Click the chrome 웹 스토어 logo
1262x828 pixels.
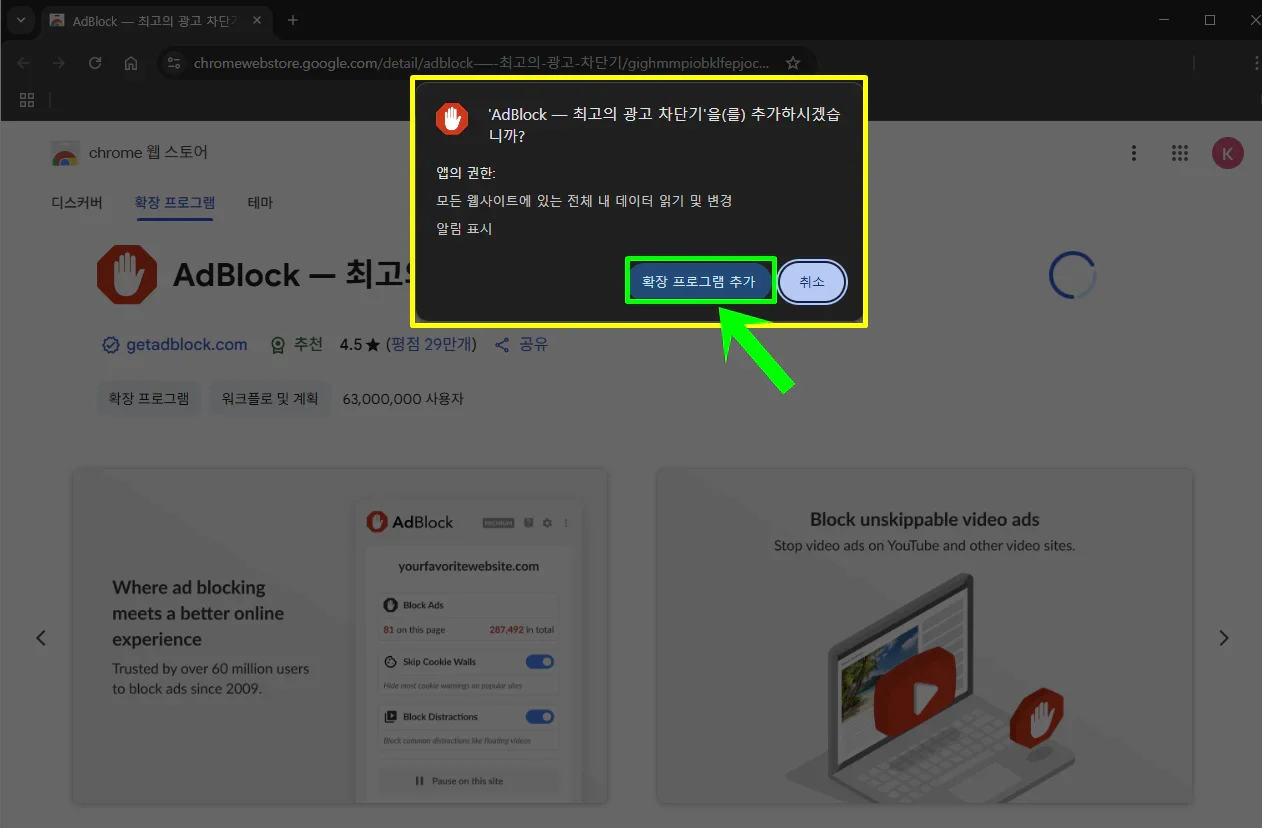tap(129, 153)
